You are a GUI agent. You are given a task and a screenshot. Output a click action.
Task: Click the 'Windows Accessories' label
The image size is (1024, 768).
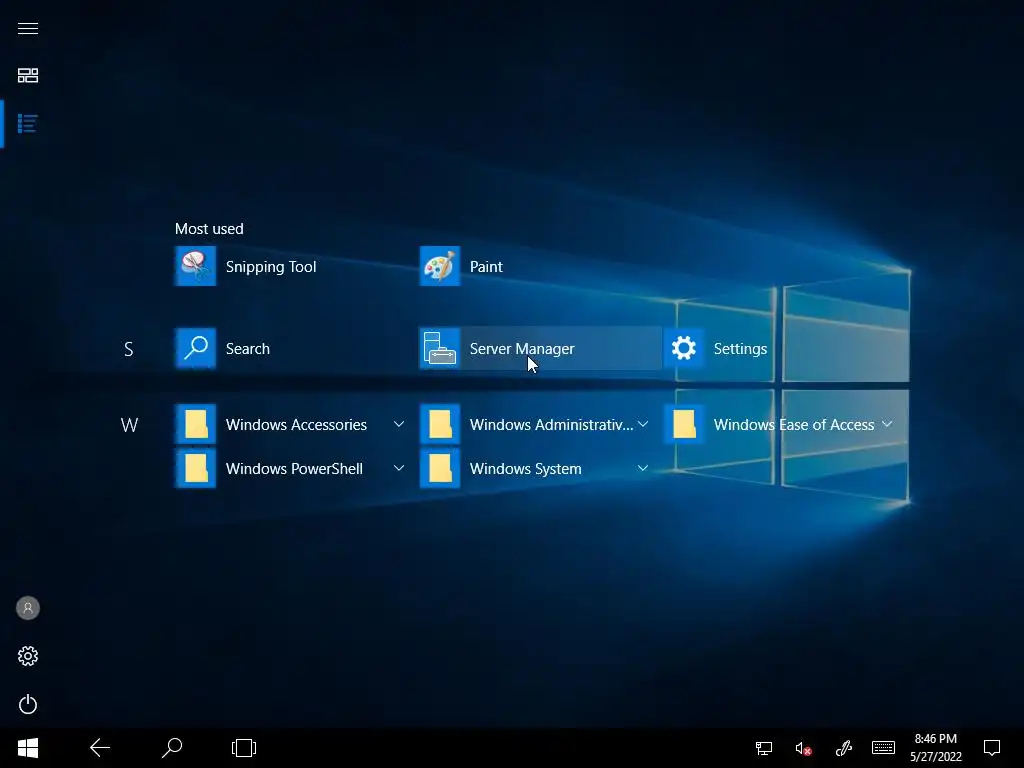pos(296,424)
